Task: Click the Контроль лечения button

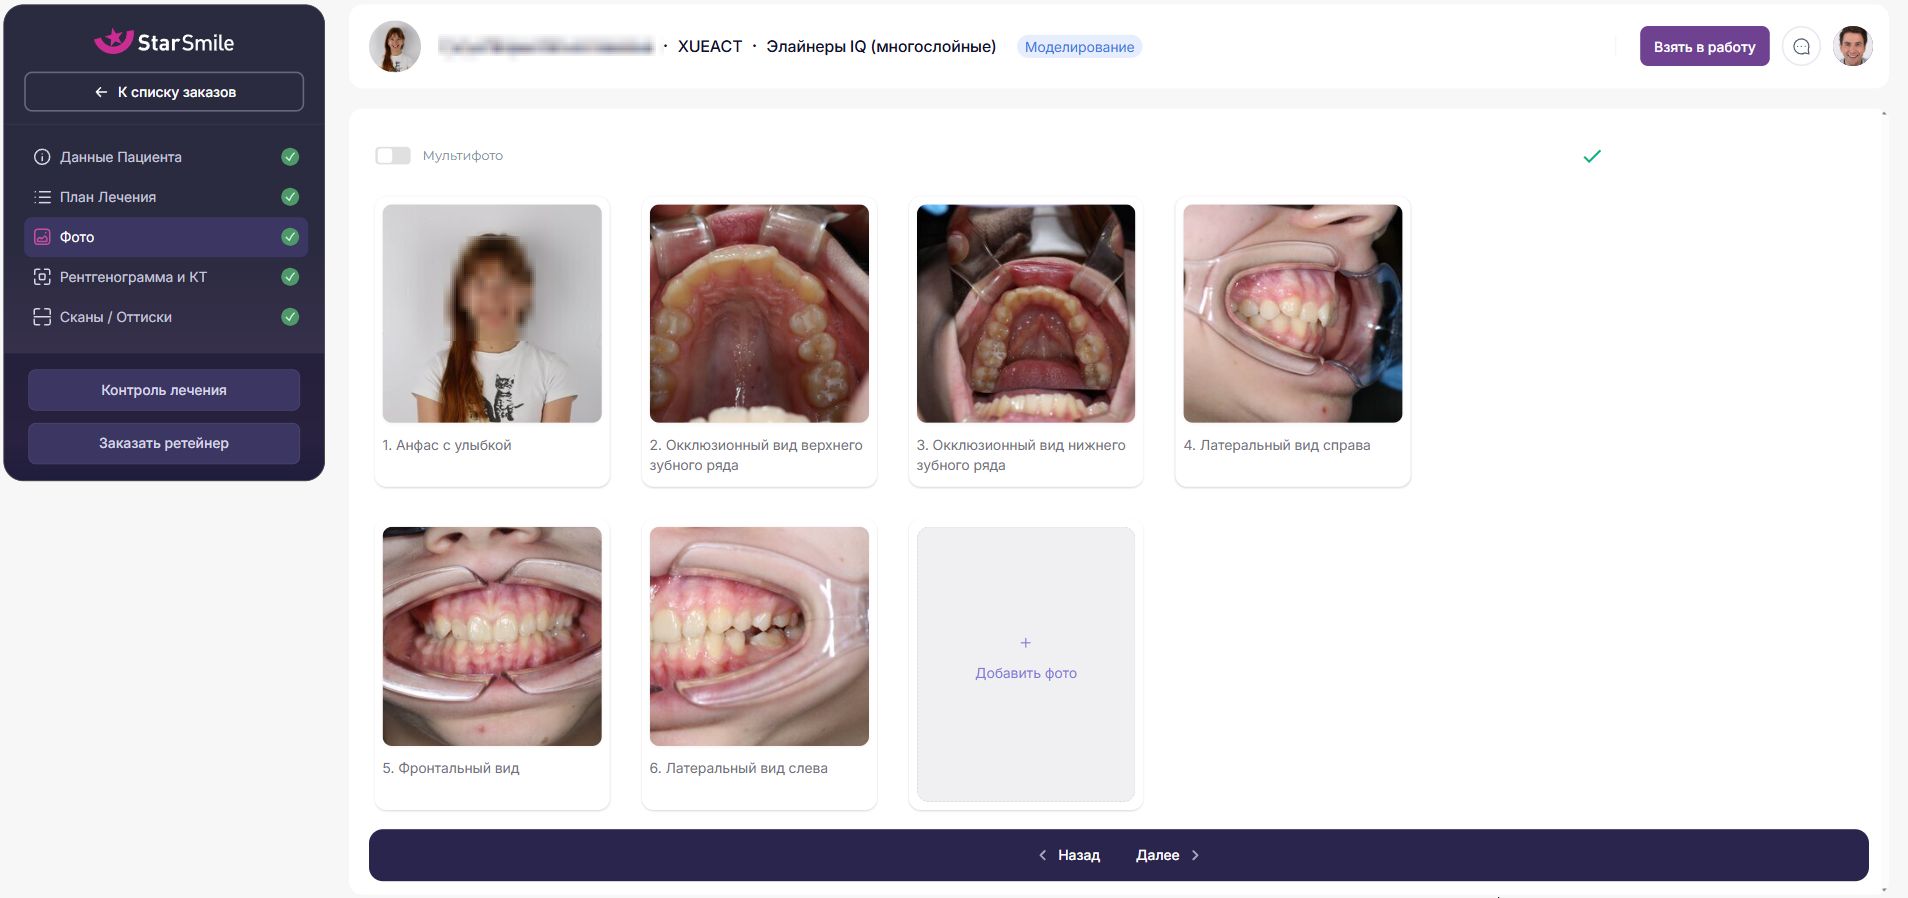Action: coord(164,390)
